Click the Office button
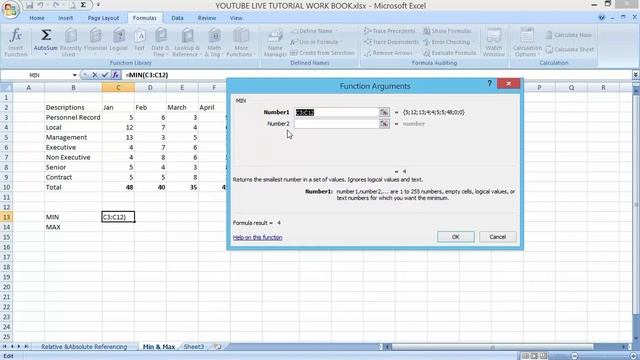The width and height of the screenshot is (640, 360). [10, 9]
